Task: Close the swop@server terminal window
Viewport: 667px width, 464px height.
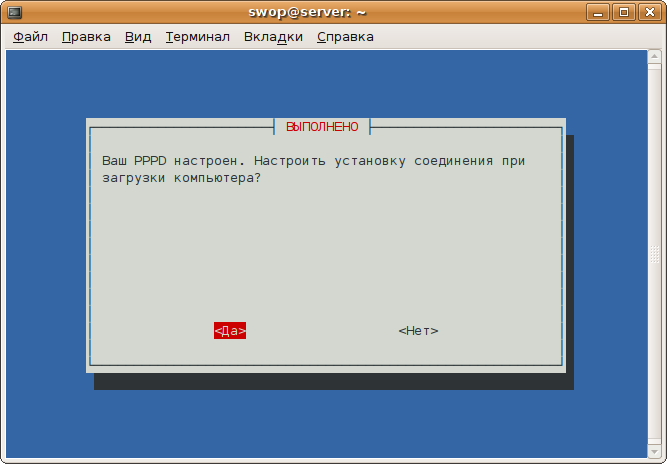Action: [x=650, y=12]
